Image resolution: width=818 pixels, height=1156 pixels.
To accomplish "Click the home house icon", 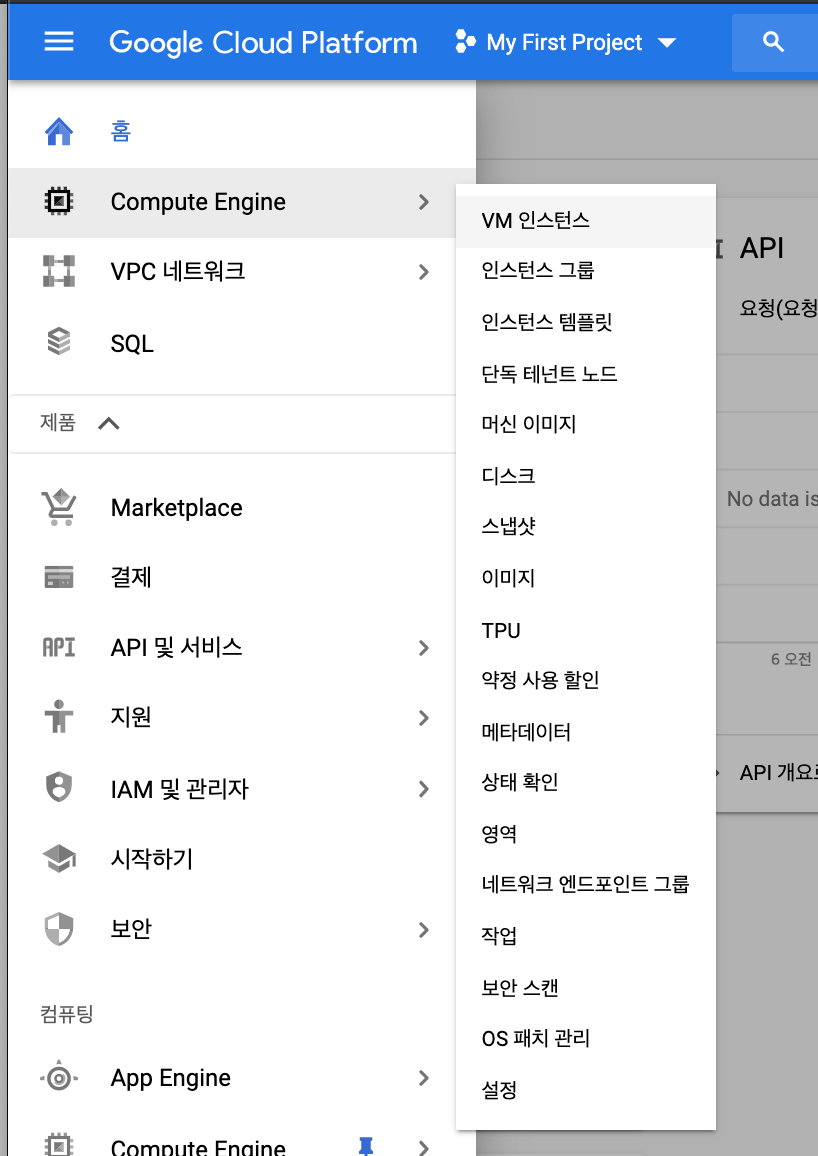I will tap(59, 131).
